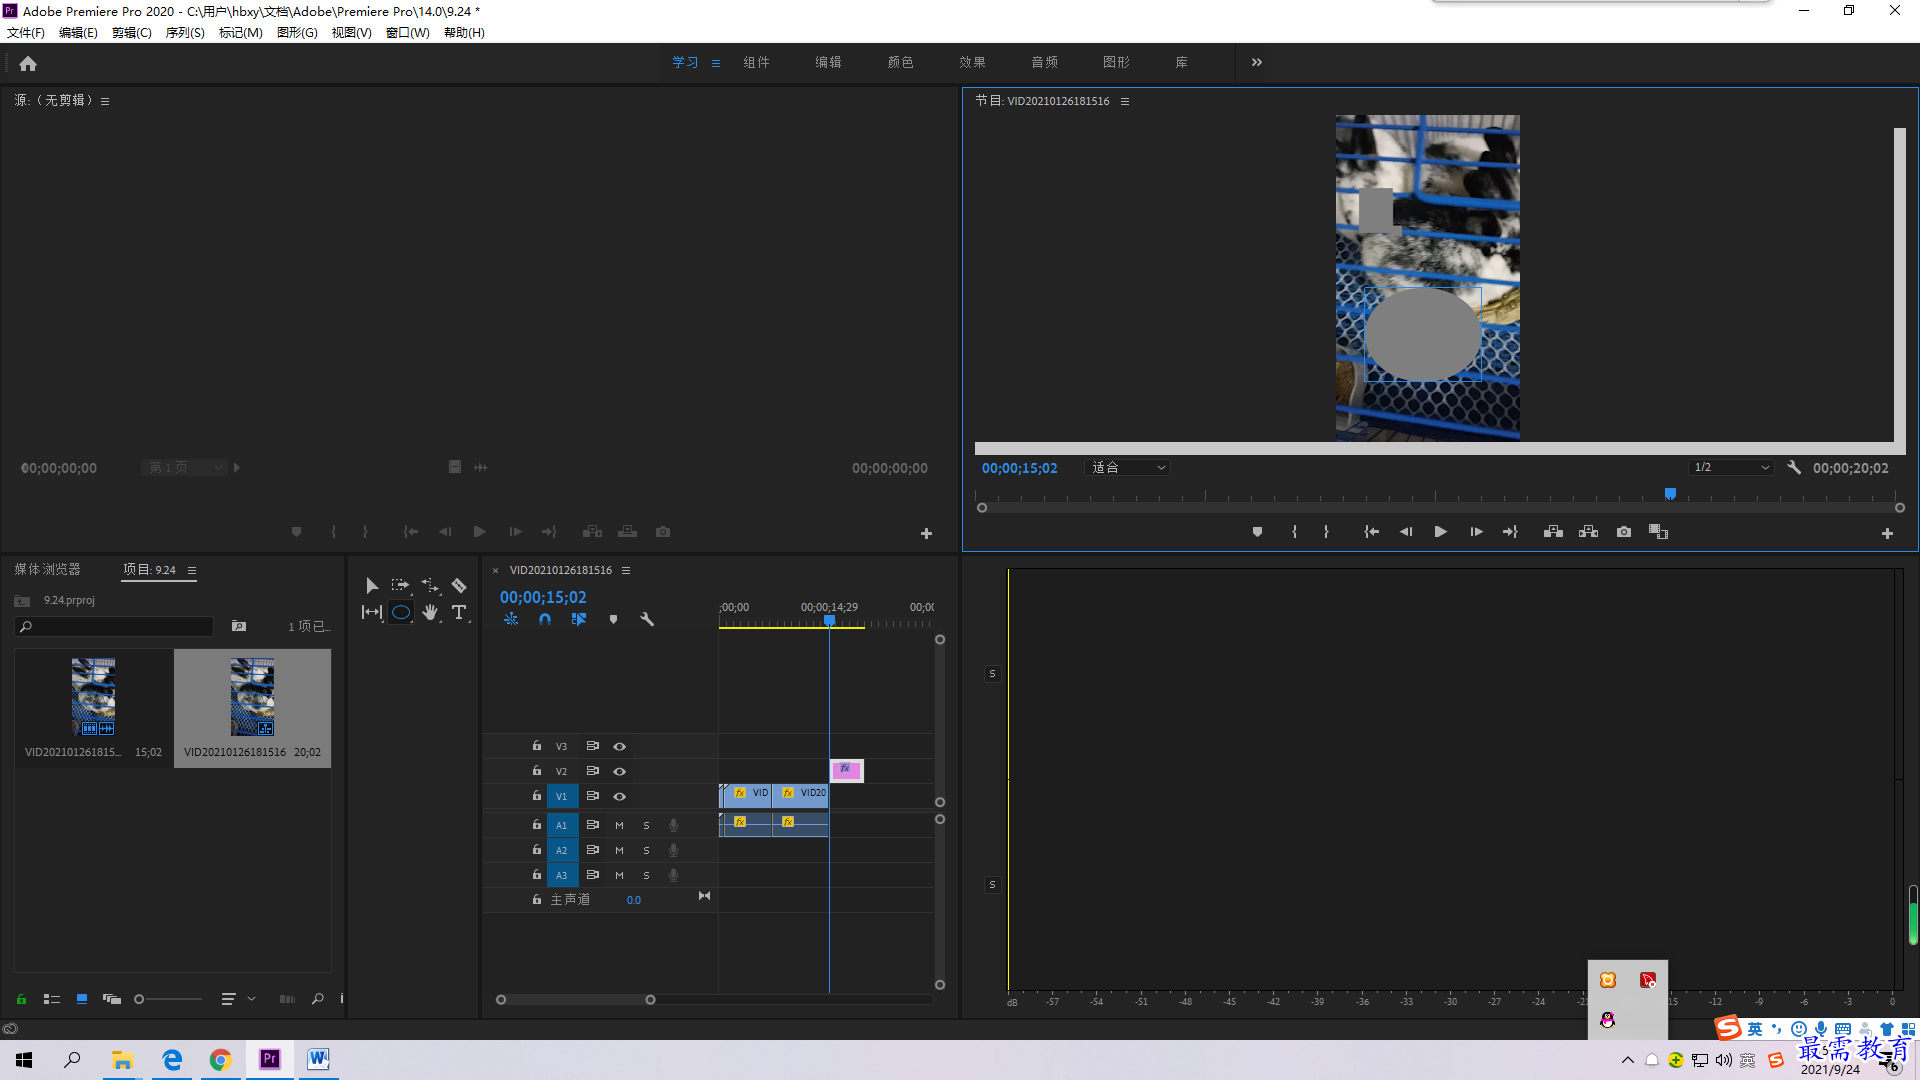This screenshot has height=1080, width=1920.
Task: Step forward one frame in program monitor
Action: (1476, 532)
